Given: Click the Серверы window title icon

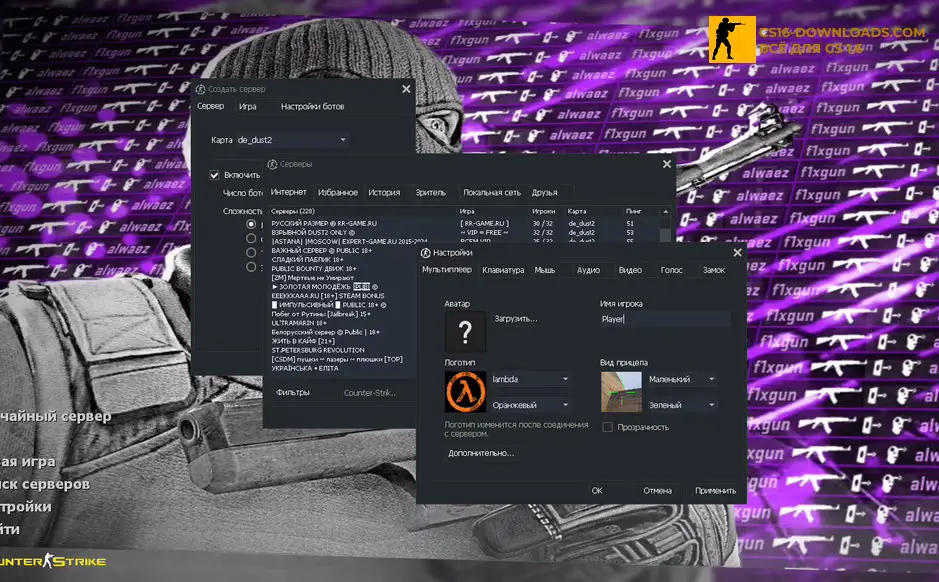Looking at the screenshot, I should click(272, 164).
